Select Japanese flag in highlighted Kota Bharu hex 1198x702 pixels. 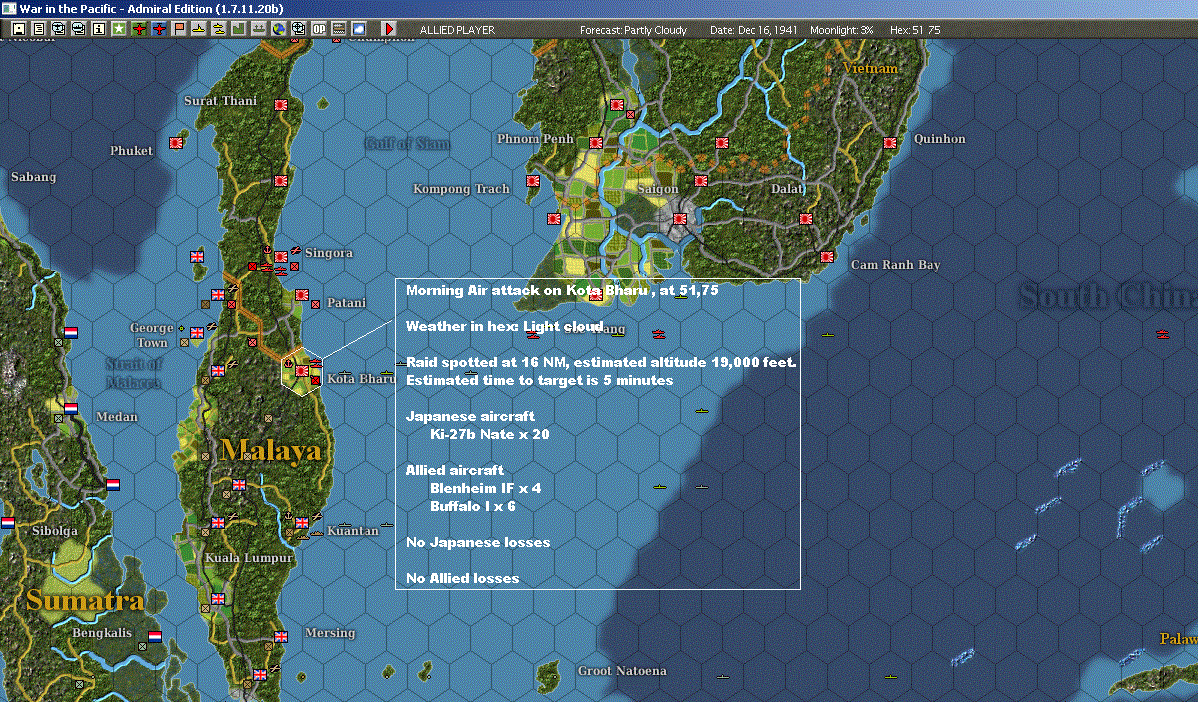(302, 371)
